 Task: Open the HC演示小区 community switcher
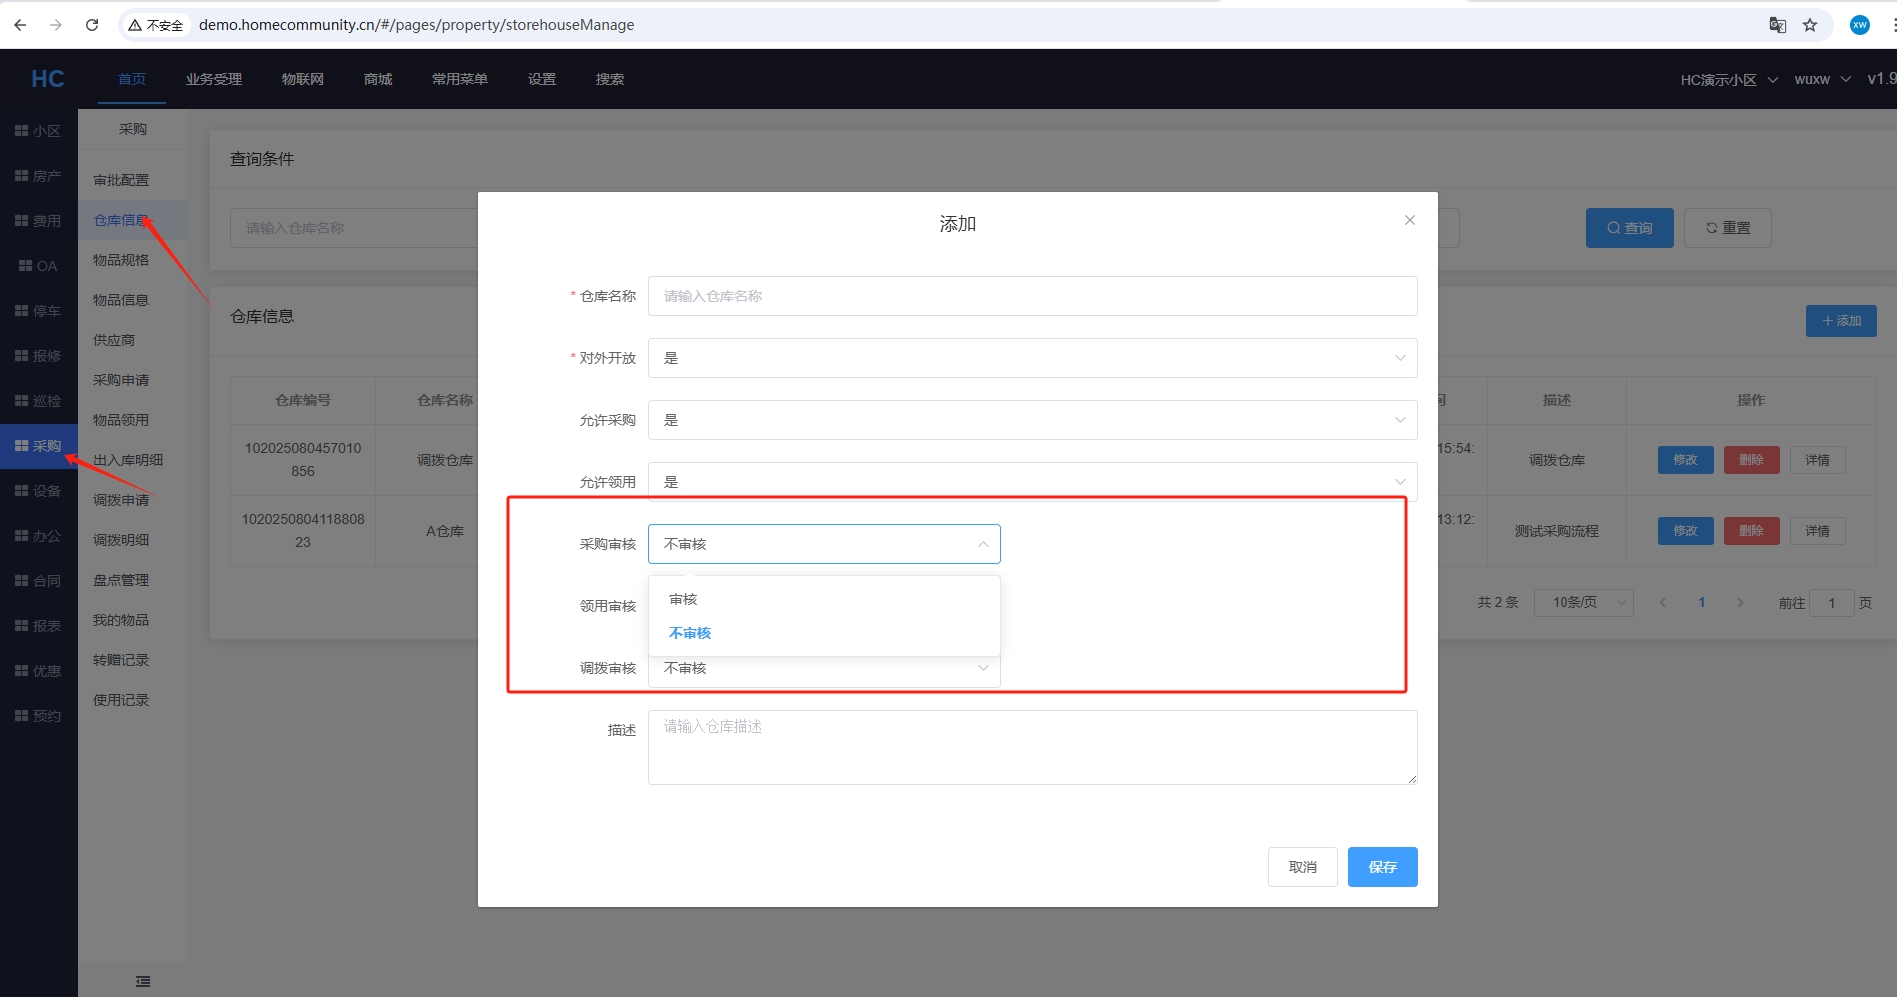tap(1728, 80)
